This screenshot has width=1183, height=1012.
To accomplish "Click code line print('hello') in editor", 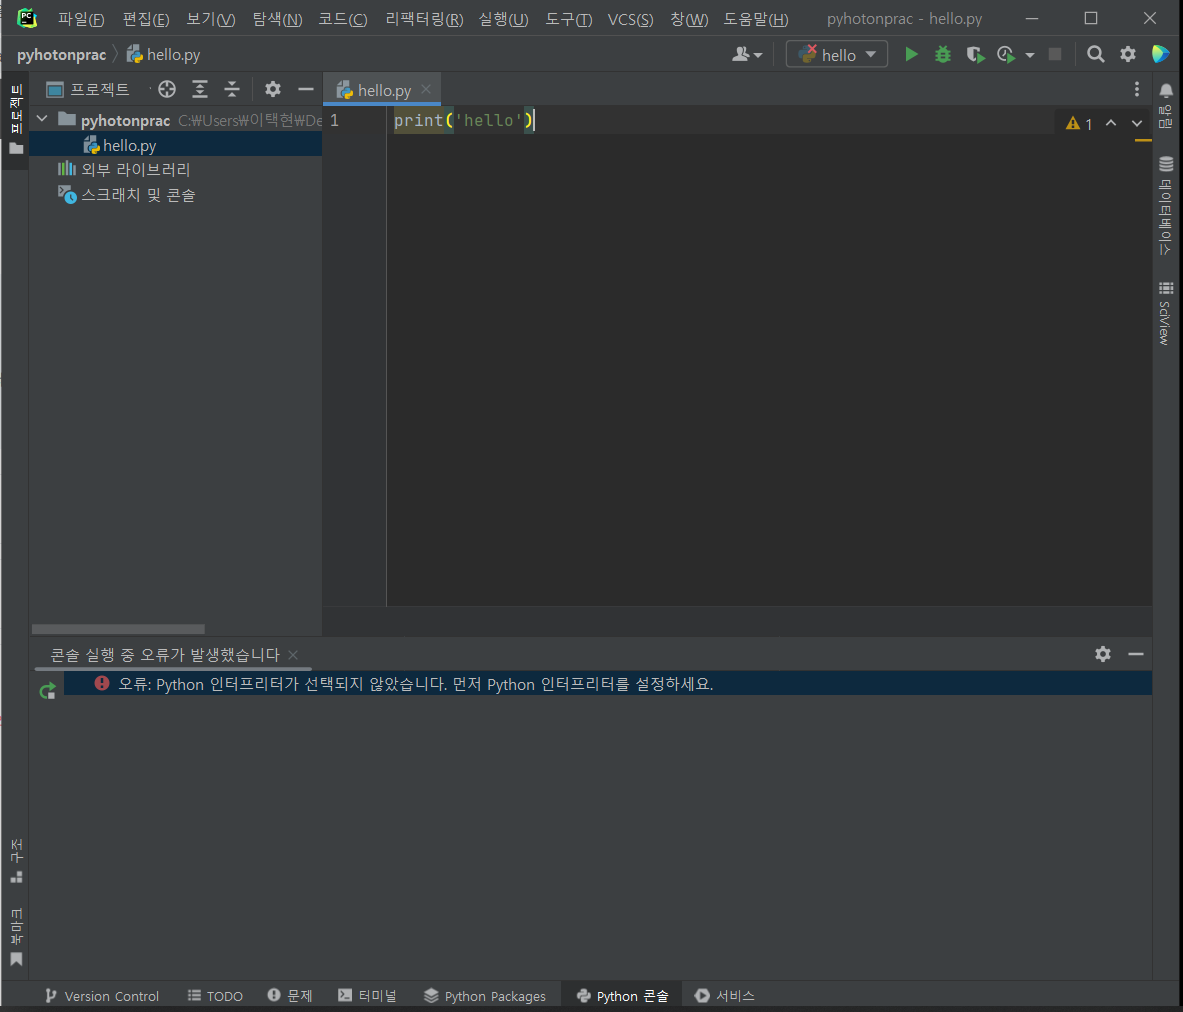I will pos(463,120).
